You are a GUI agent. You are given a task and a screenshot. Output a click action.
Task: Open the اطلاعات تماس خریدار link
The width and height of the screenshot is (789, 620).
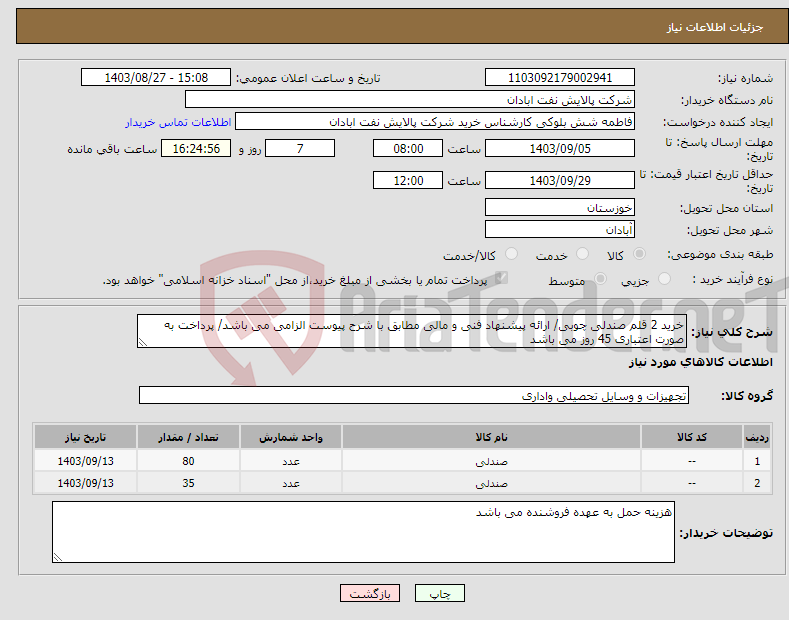[178, 122]
